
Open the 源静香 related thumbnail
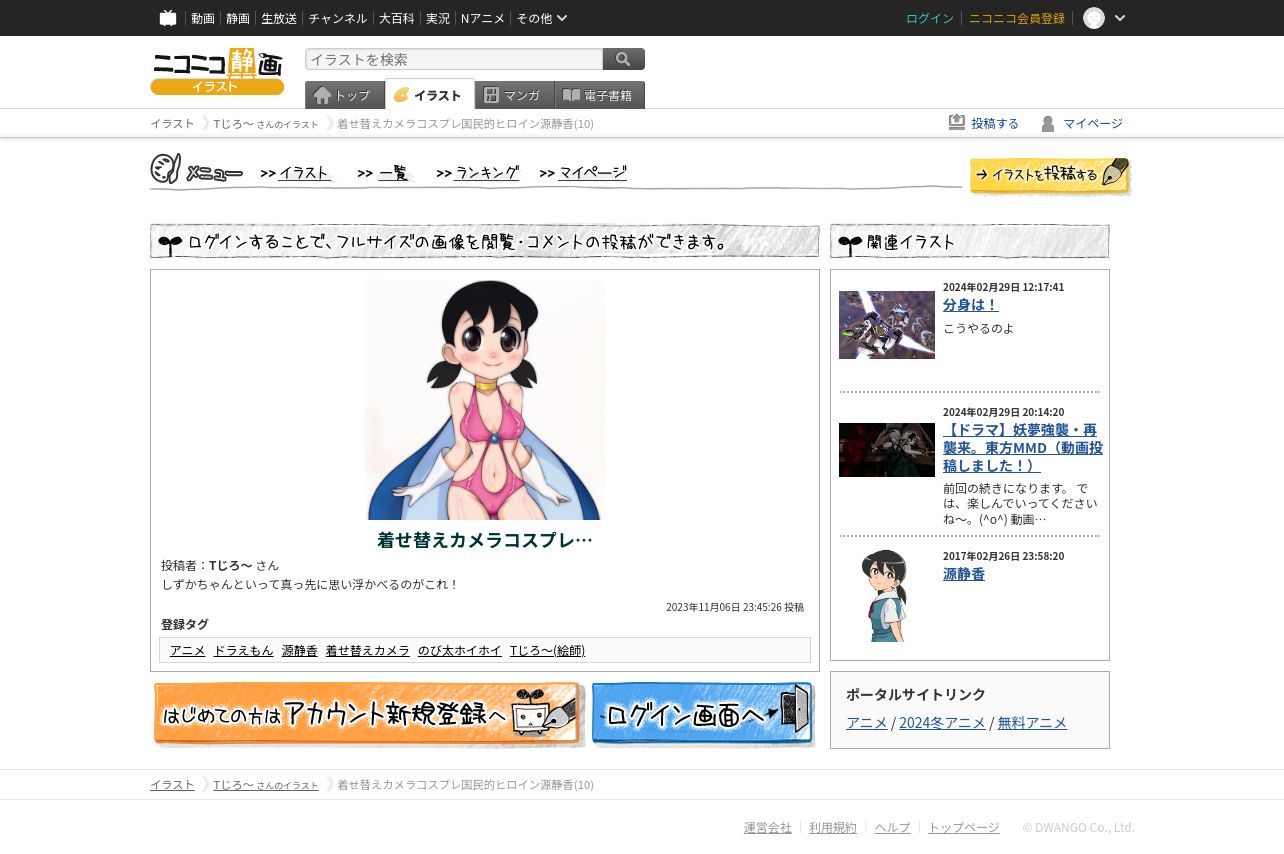[x=885, y=596]
